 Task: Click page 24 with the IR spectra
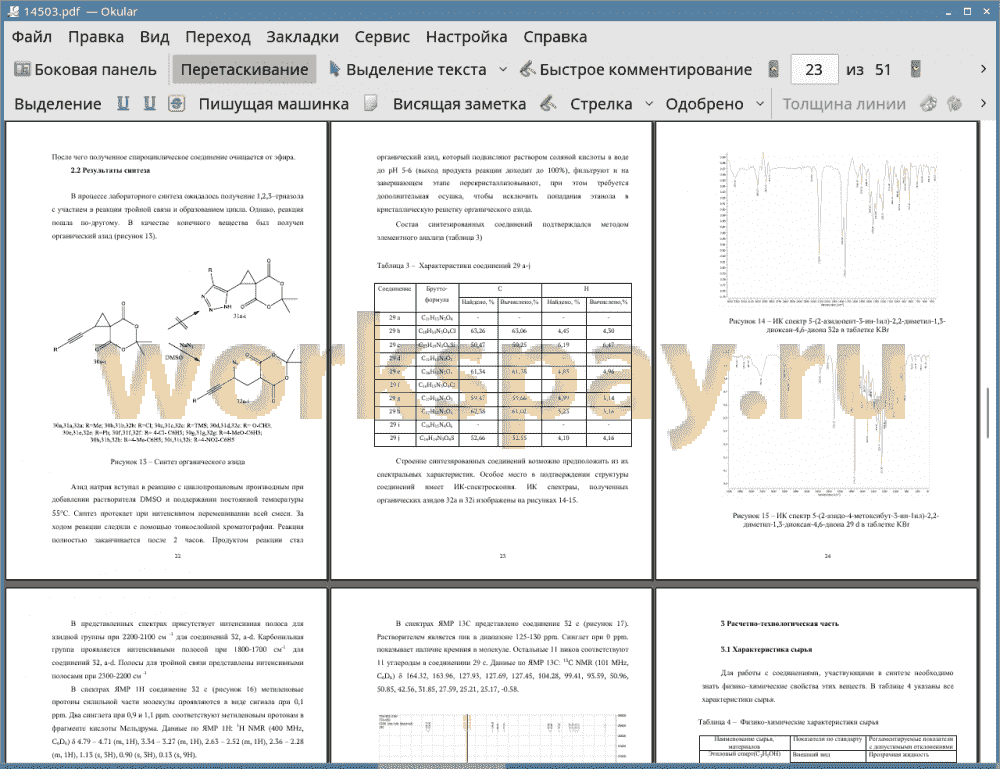(816, 351)
